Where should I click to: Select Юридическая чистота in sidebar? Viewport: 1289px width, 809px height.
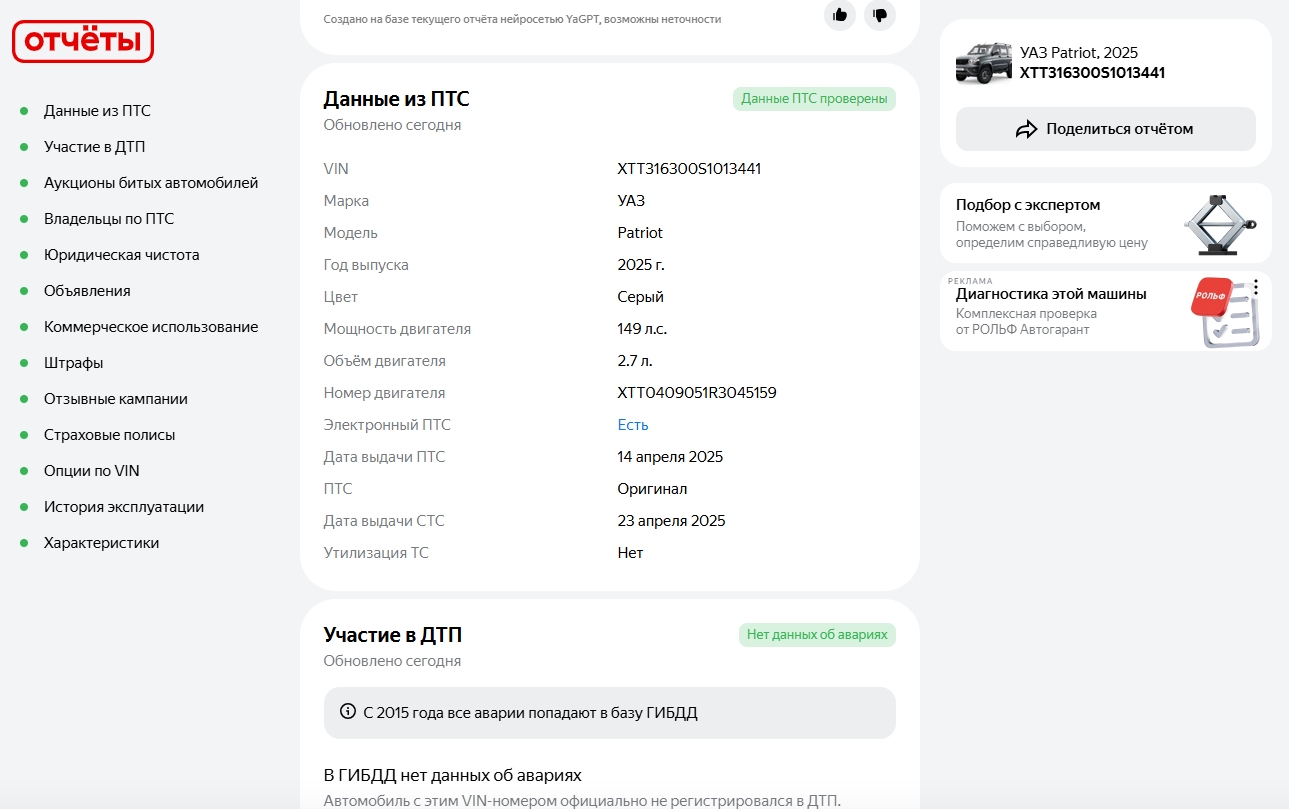click(x=121, y=255)
